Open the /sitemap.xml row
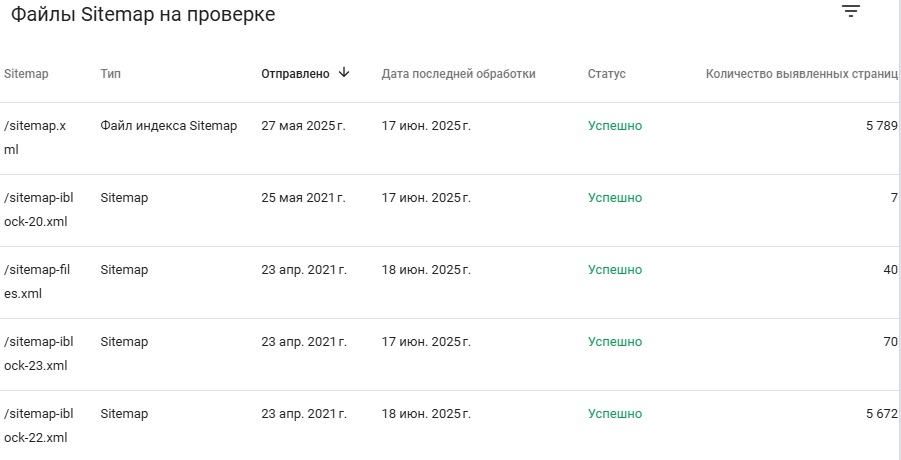This screenshot has width=901, height=460. point(450,138)
